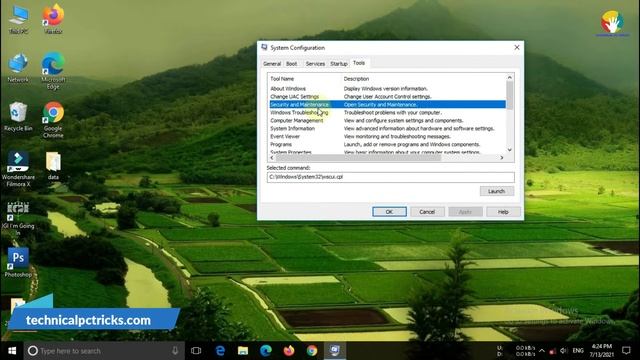The height and width of the screenshot is (360, 640).
Task: Click the Selected command text field
Action: [391, 177]
